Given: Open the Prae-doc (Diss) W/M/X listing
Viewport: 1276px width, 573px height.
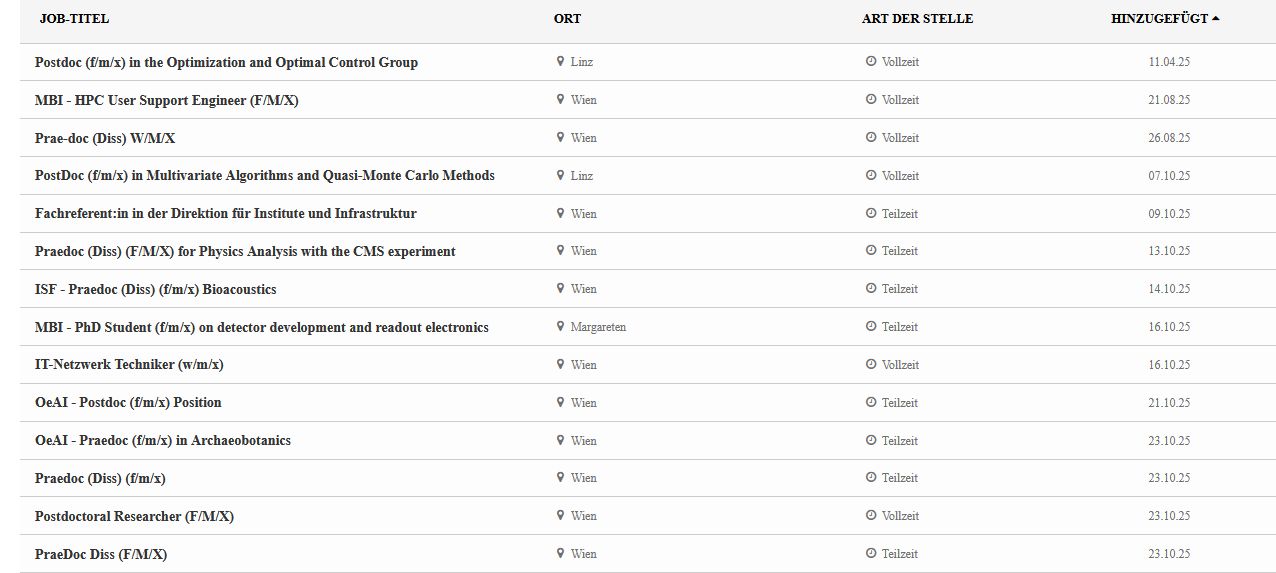Looking at the screenshot, I should 105,138.
